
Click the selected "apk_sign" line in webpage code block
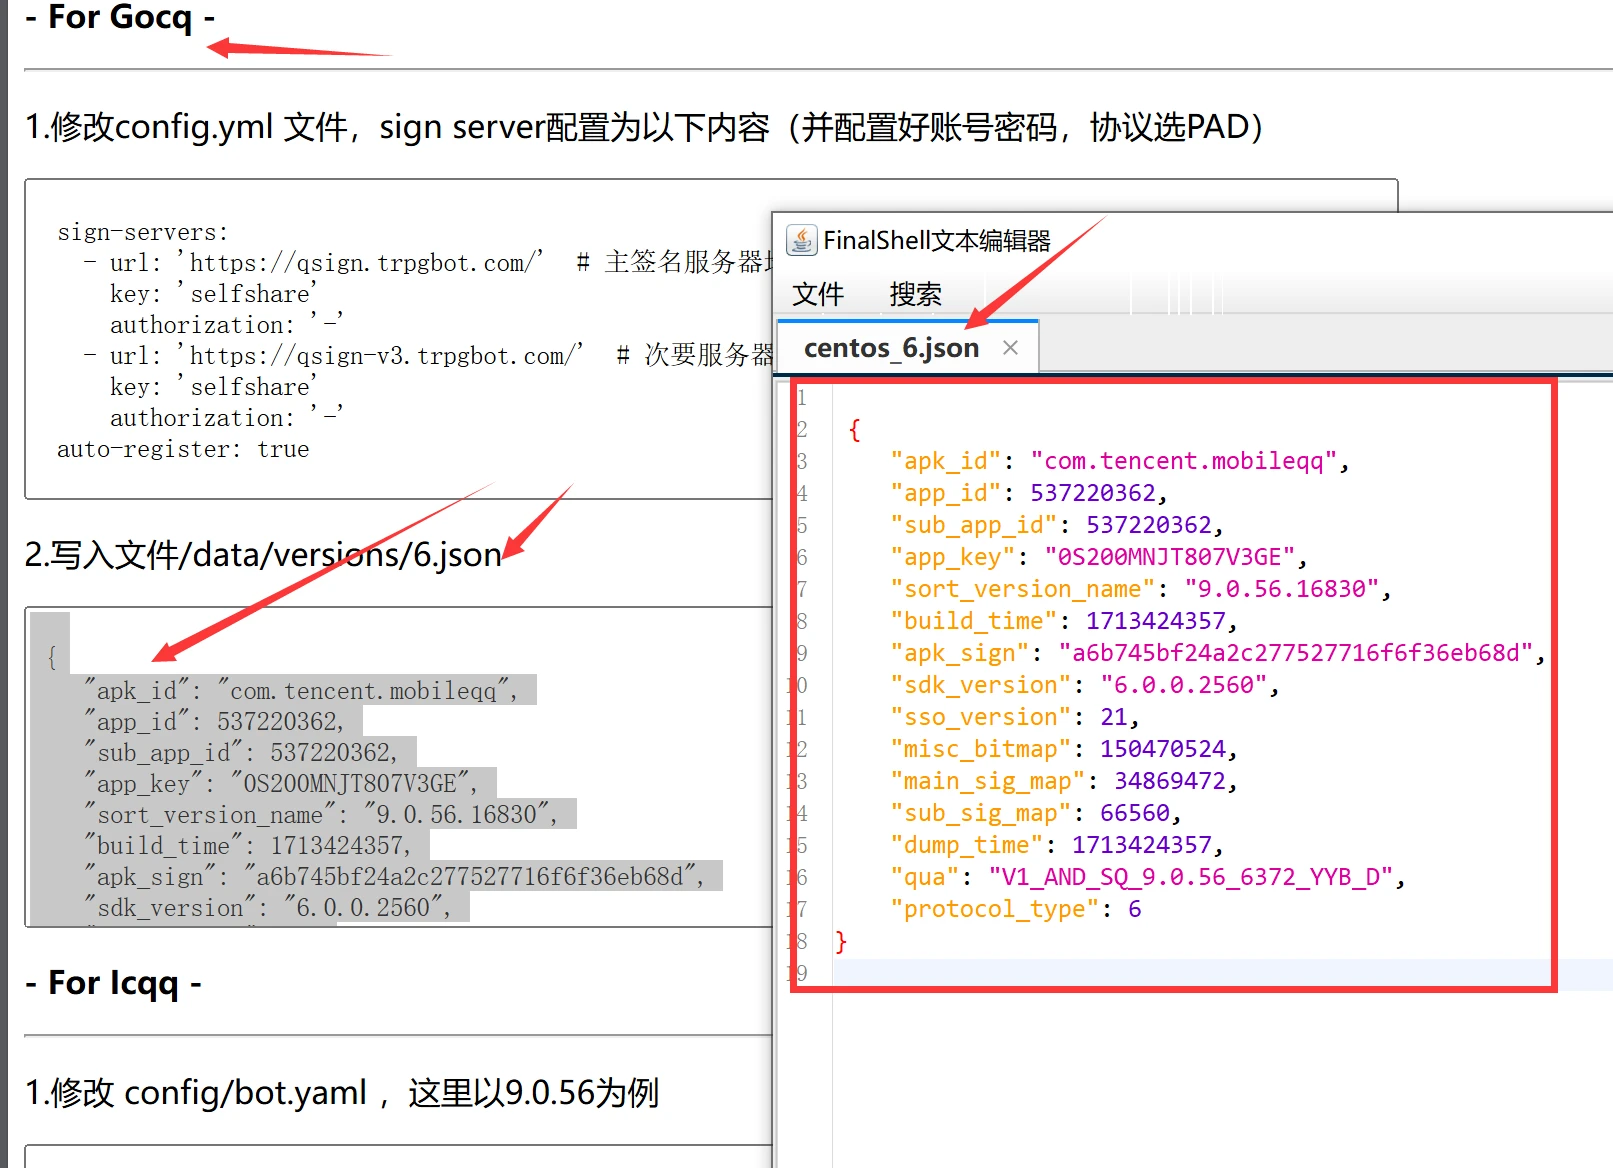tap(394, 877)
